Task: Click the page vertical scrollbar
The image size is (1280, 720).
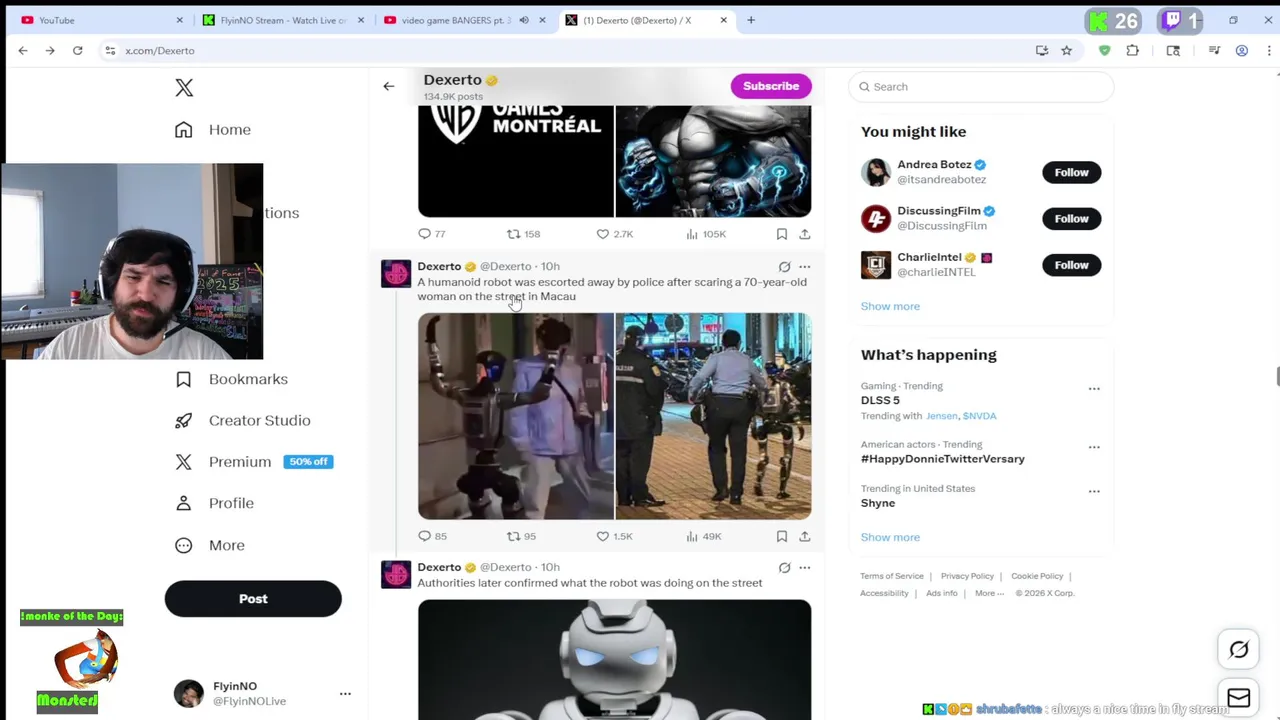Action: (x=1275, y=376)
